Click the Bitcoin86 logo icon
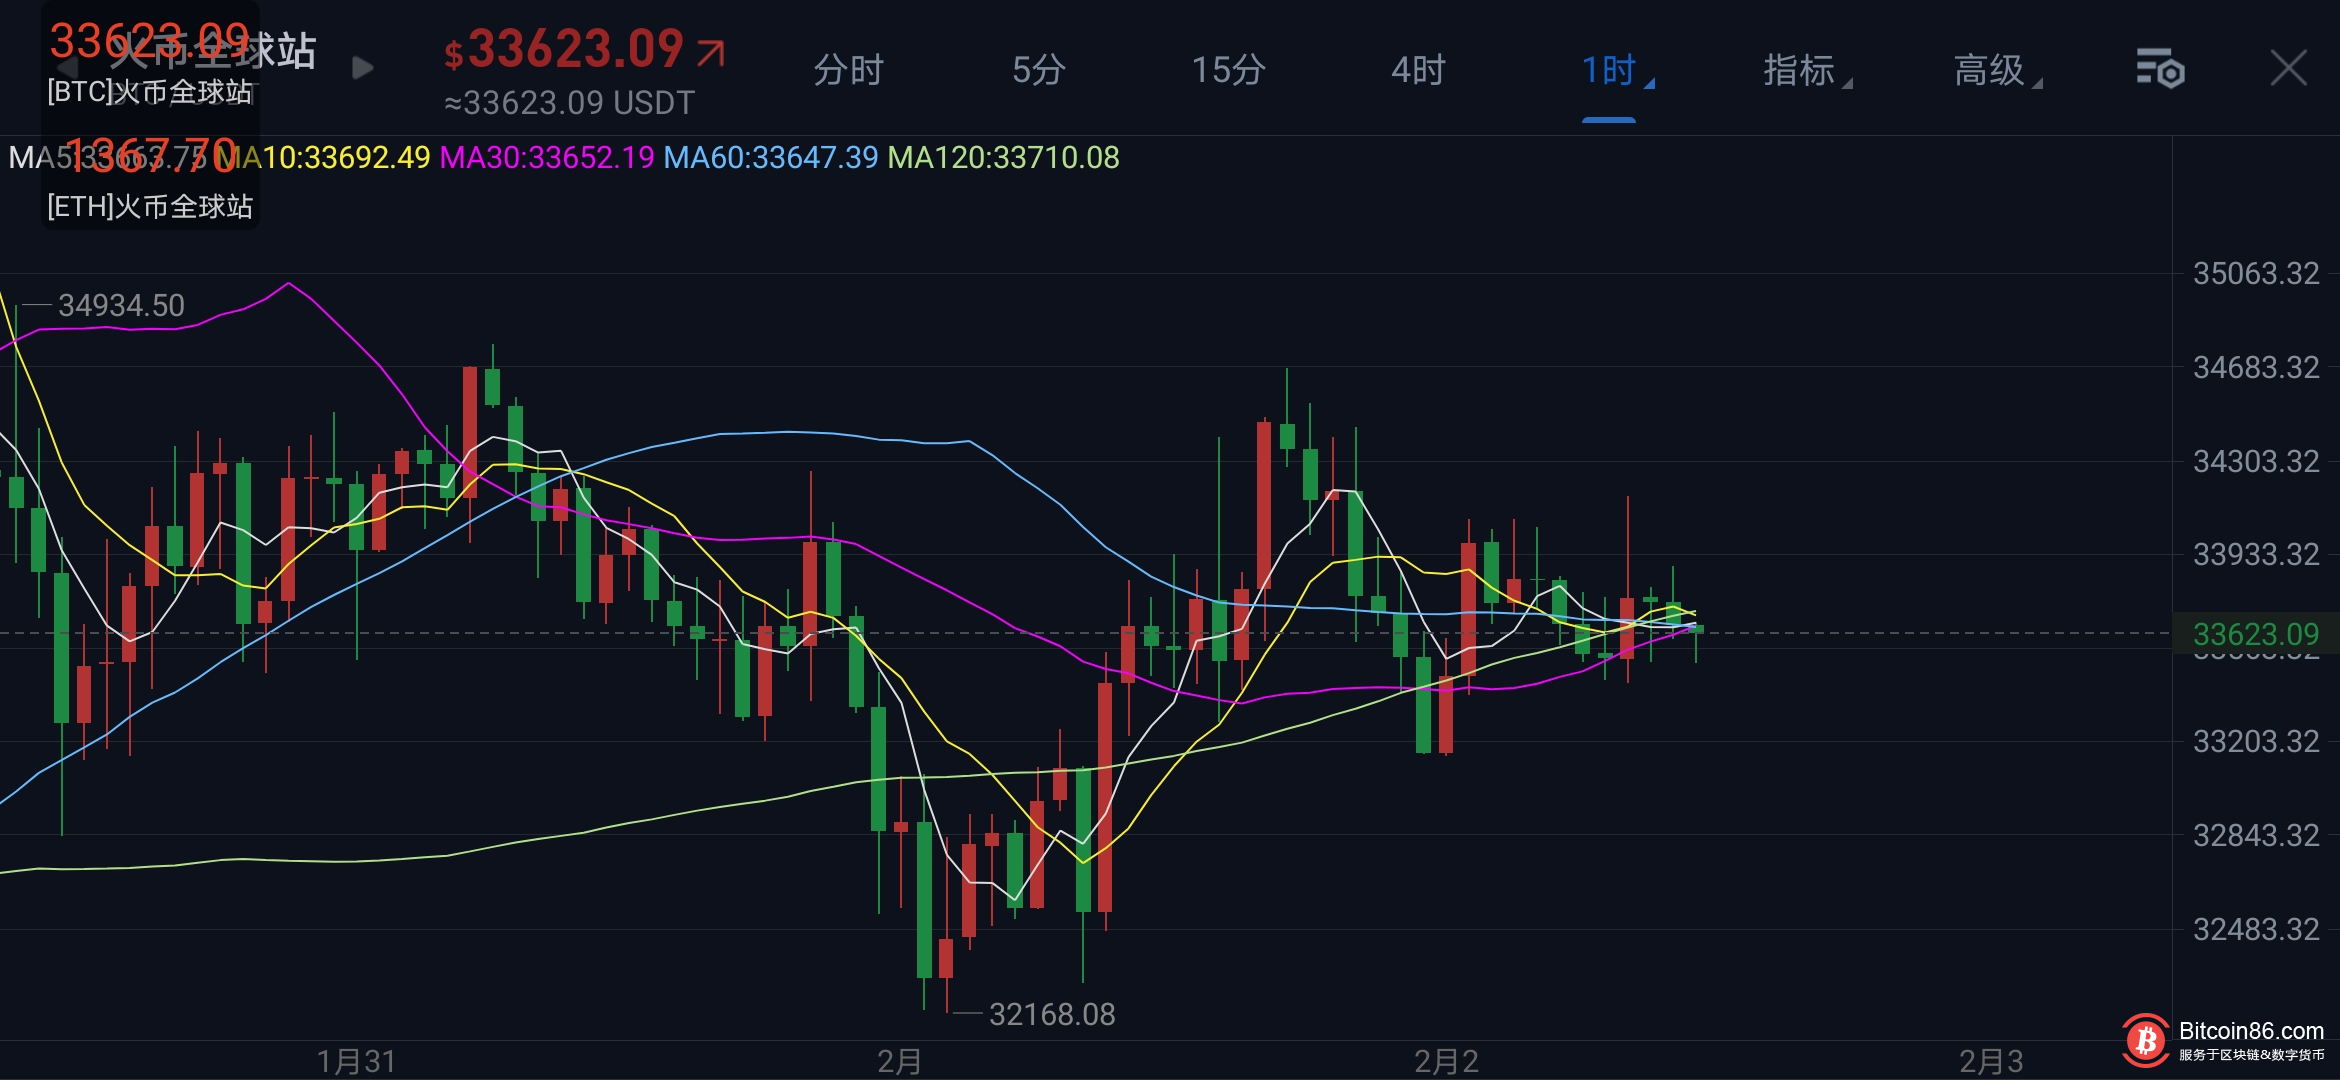2340x1080 pixels. click(2145, 1041)
